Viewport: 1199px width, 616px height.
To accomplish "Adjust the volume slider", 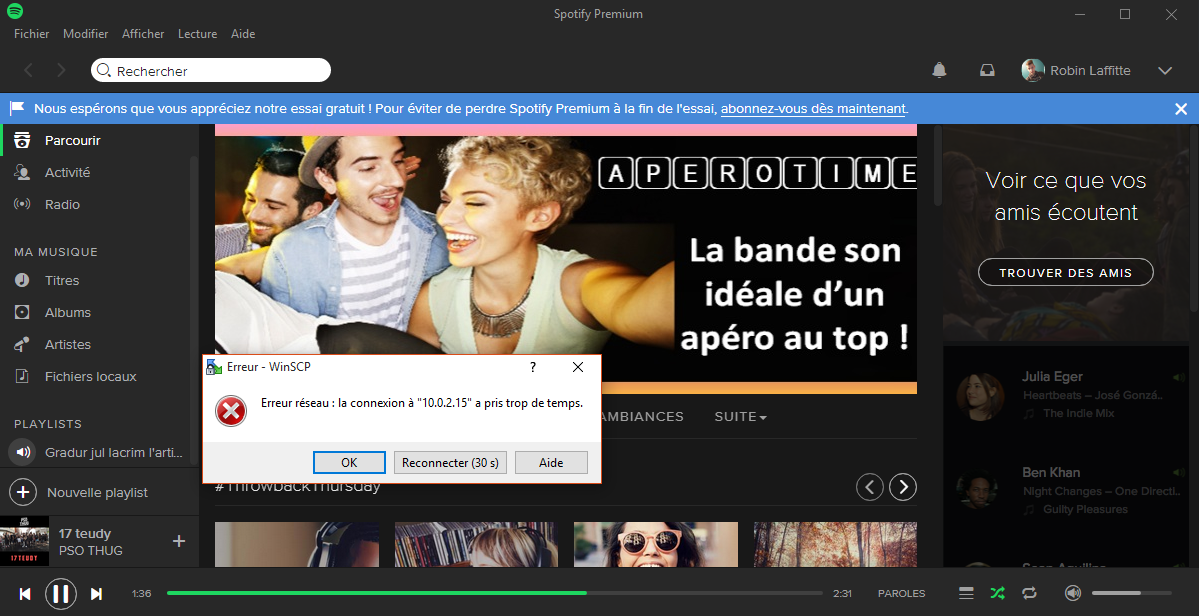I will click(1132, 593).
